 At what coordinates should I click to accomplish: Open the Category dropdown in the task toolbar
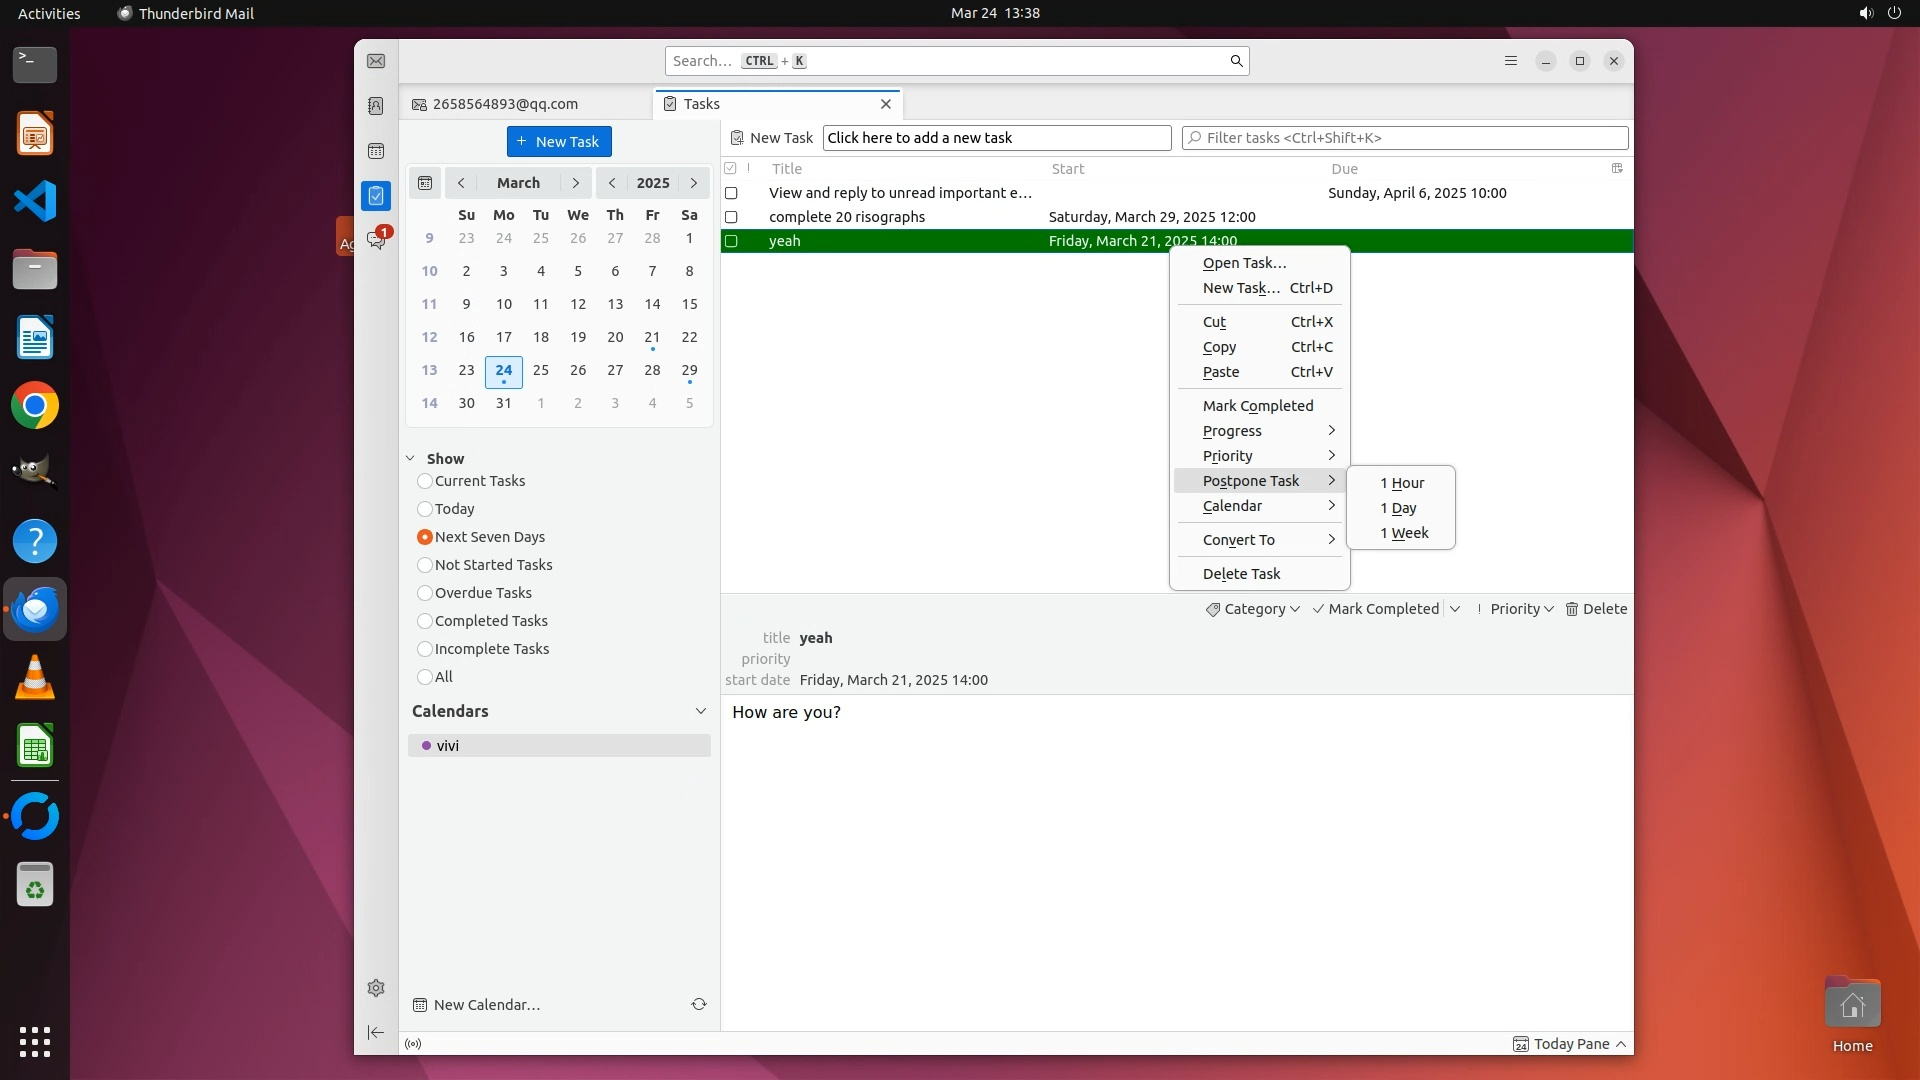tap(1253, 609)
